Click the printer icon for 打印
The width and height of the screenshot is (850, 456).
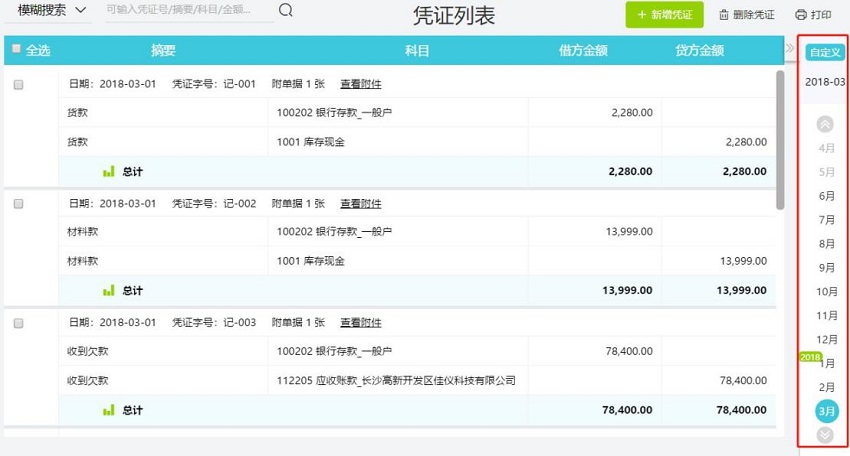[x=800, y=15]
